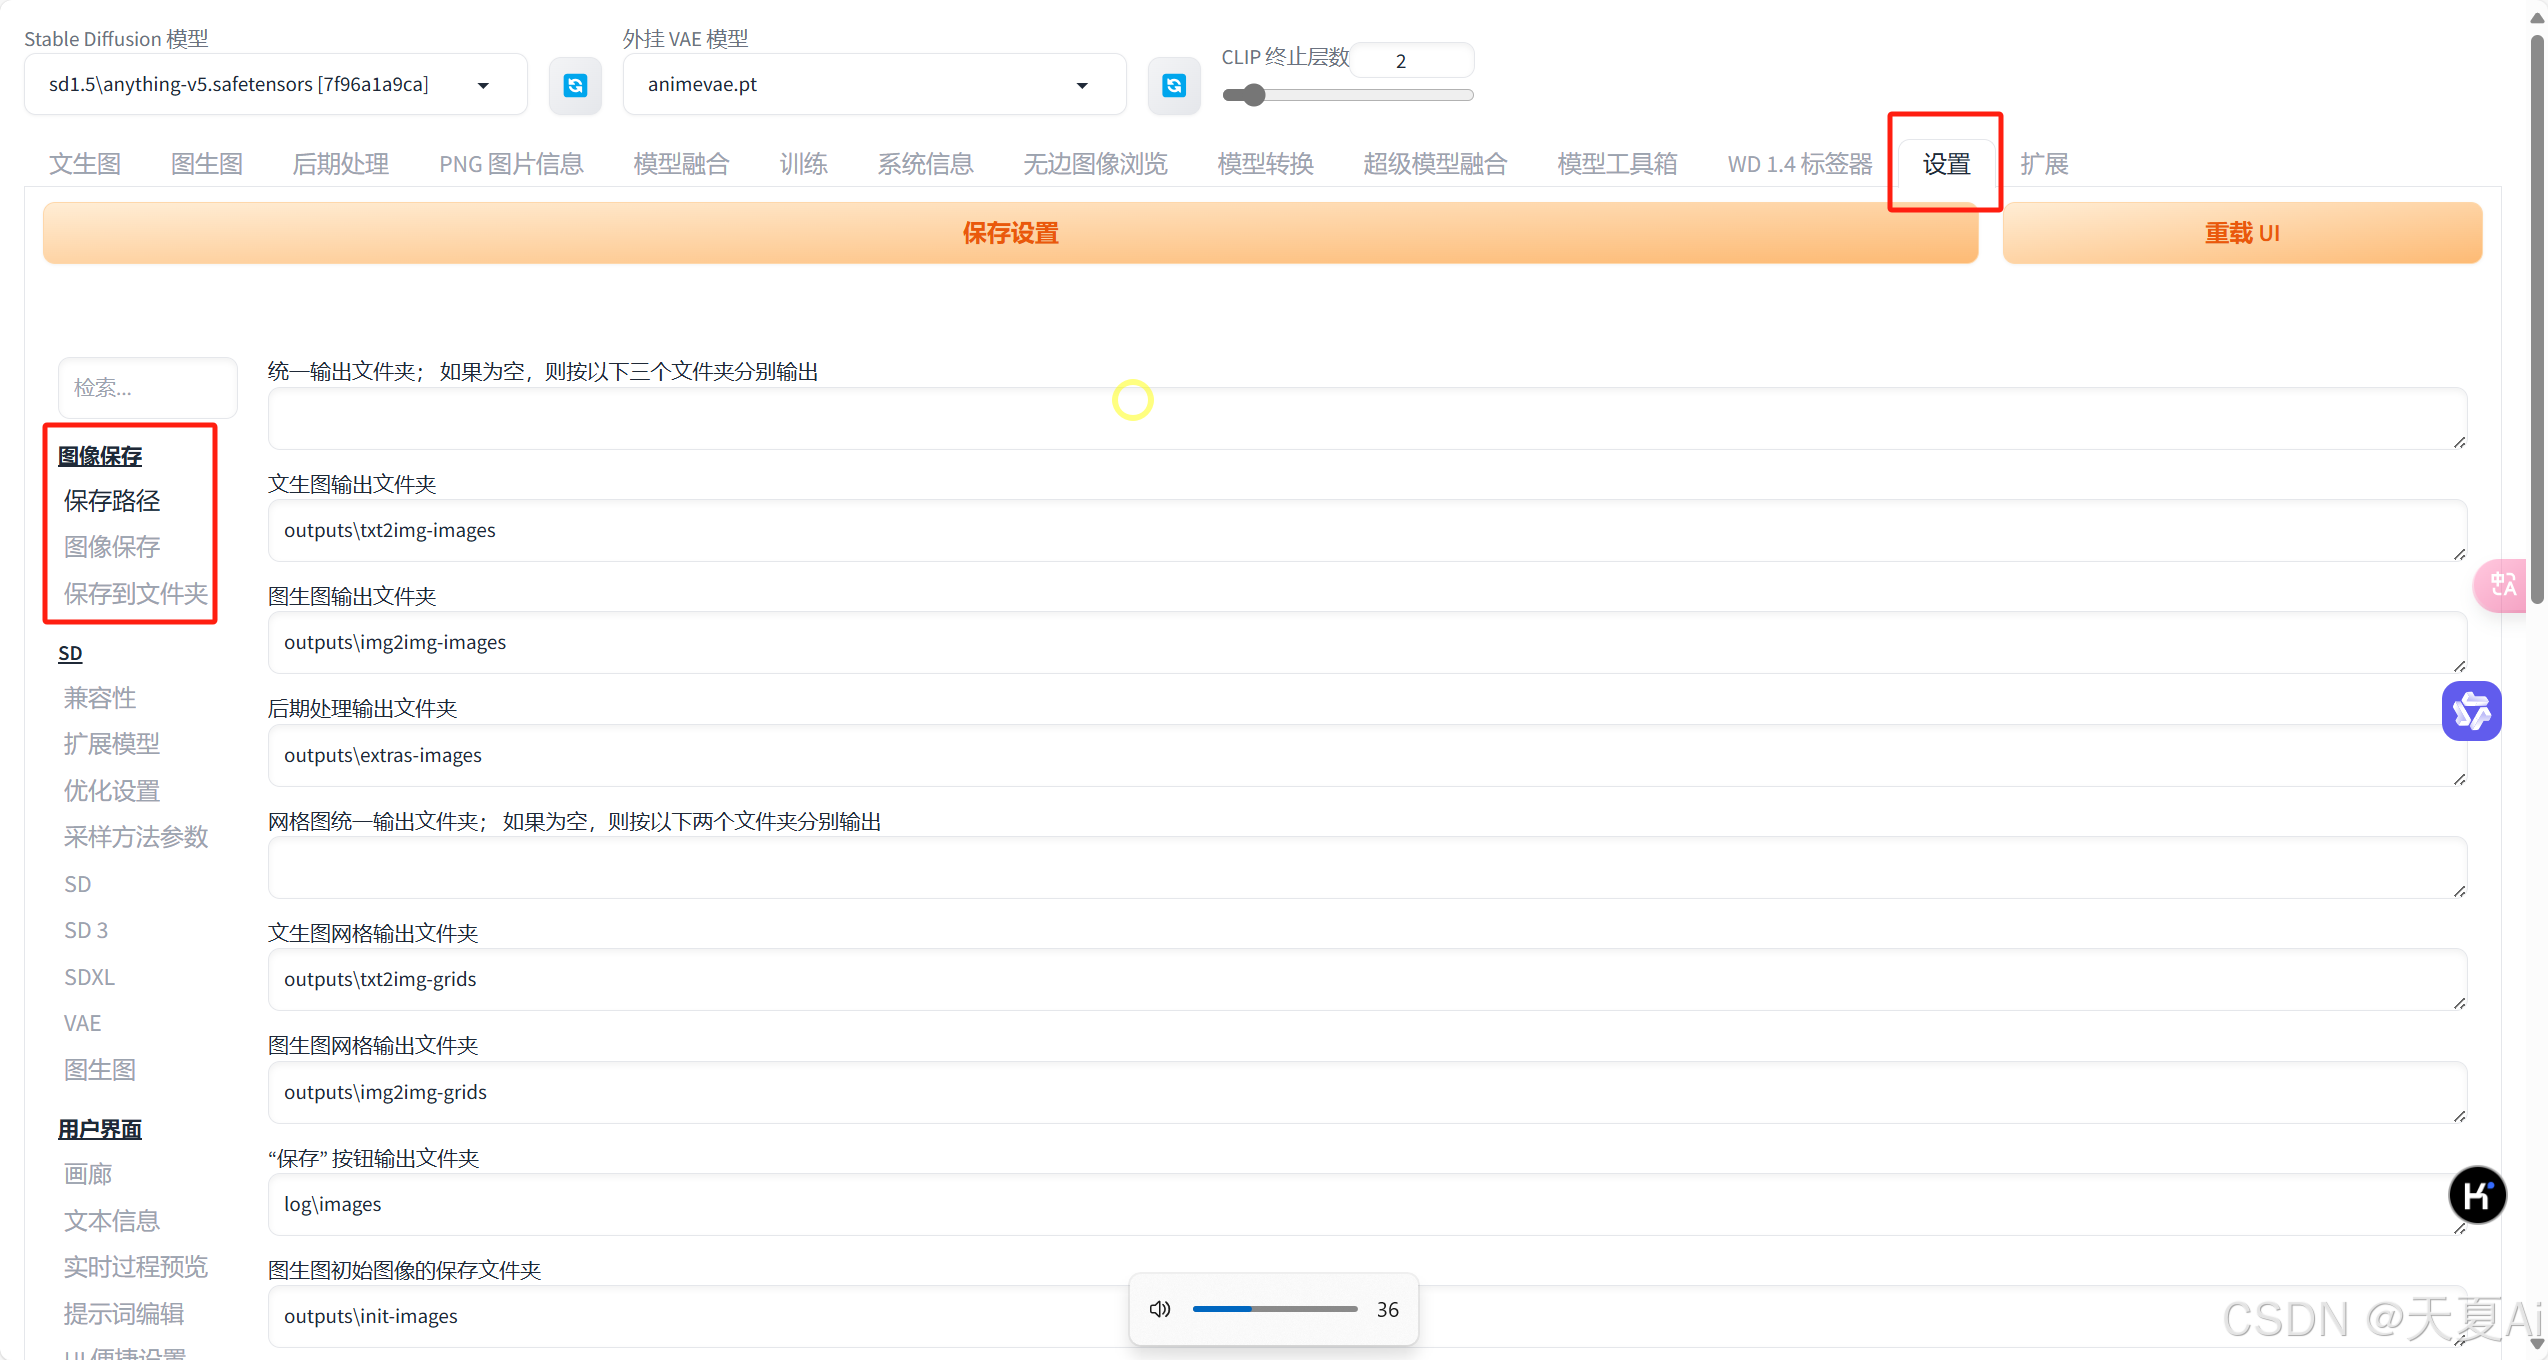Screen dimensions: 2548x1360
Task: Open the purple assistant floating icon
Action: click(x=2471, y=711)
